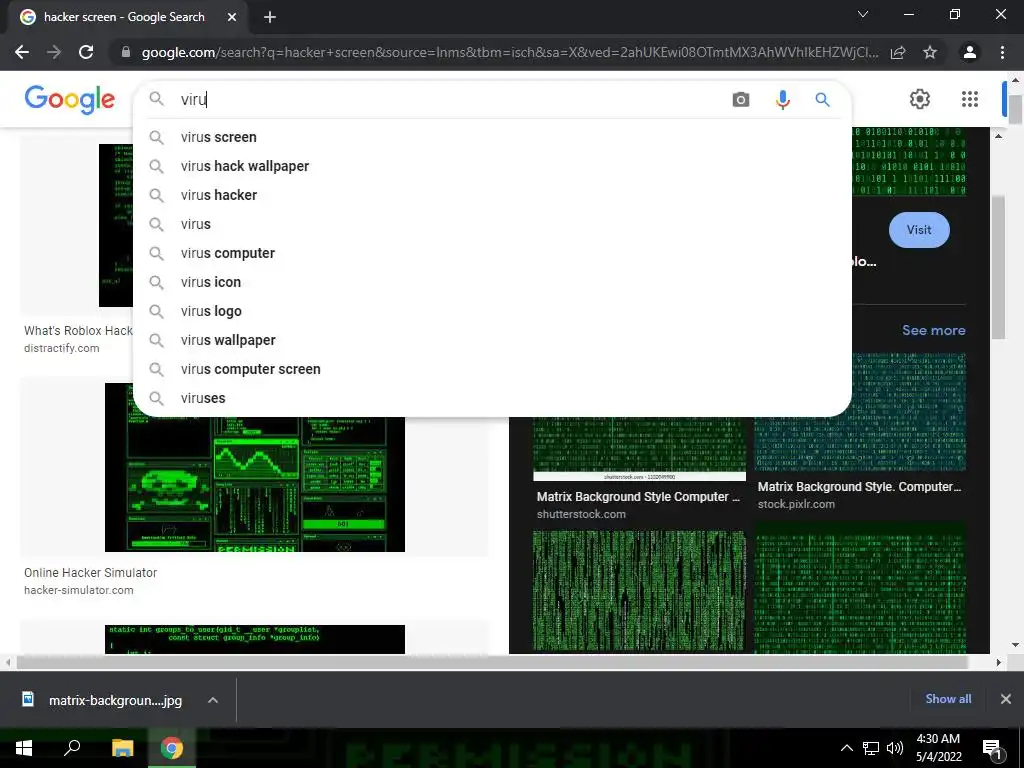The width and height of the screenshot is (1024, 768).
Task: Click See more related images
Action: 933,330
